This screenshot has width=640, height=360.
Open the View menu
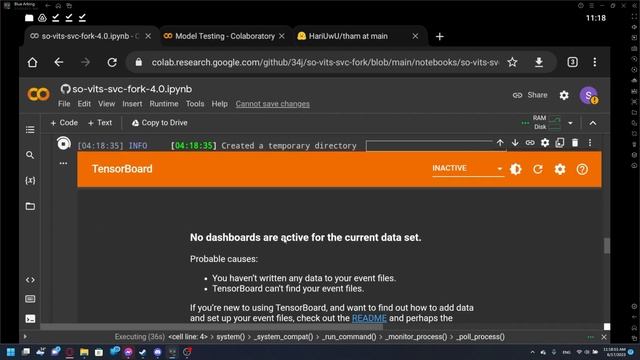[106, 104]
